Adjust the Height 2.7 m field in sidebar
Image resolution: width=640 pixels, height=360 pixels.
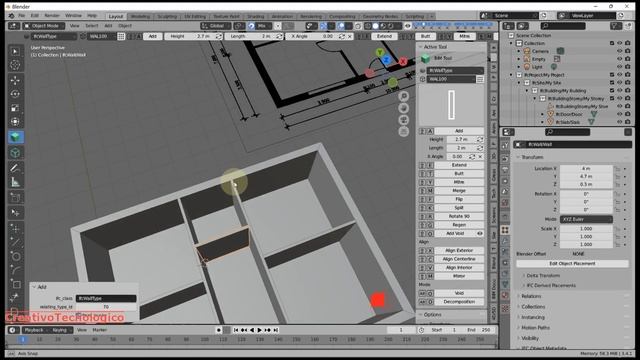(x=461, y=139)
